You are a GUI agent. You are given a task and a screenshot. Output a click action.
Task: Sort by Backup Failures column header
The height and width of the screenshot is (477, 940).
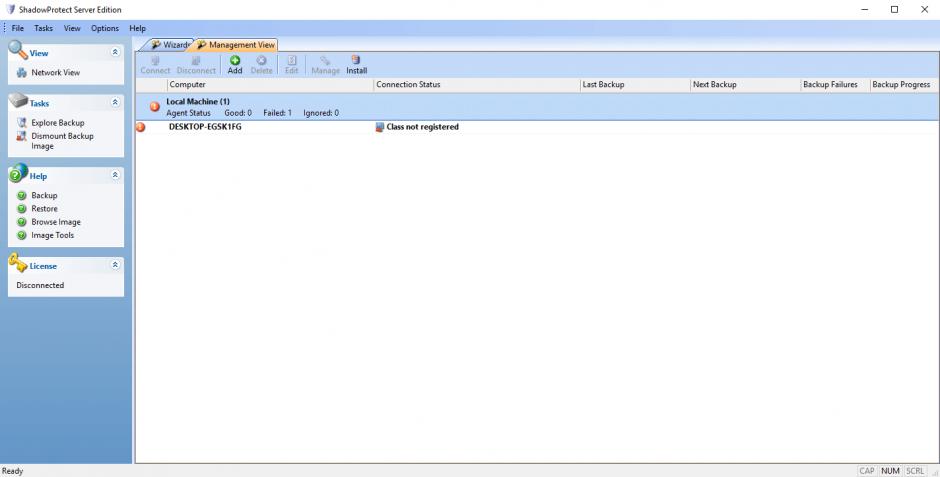click(835, 84)
